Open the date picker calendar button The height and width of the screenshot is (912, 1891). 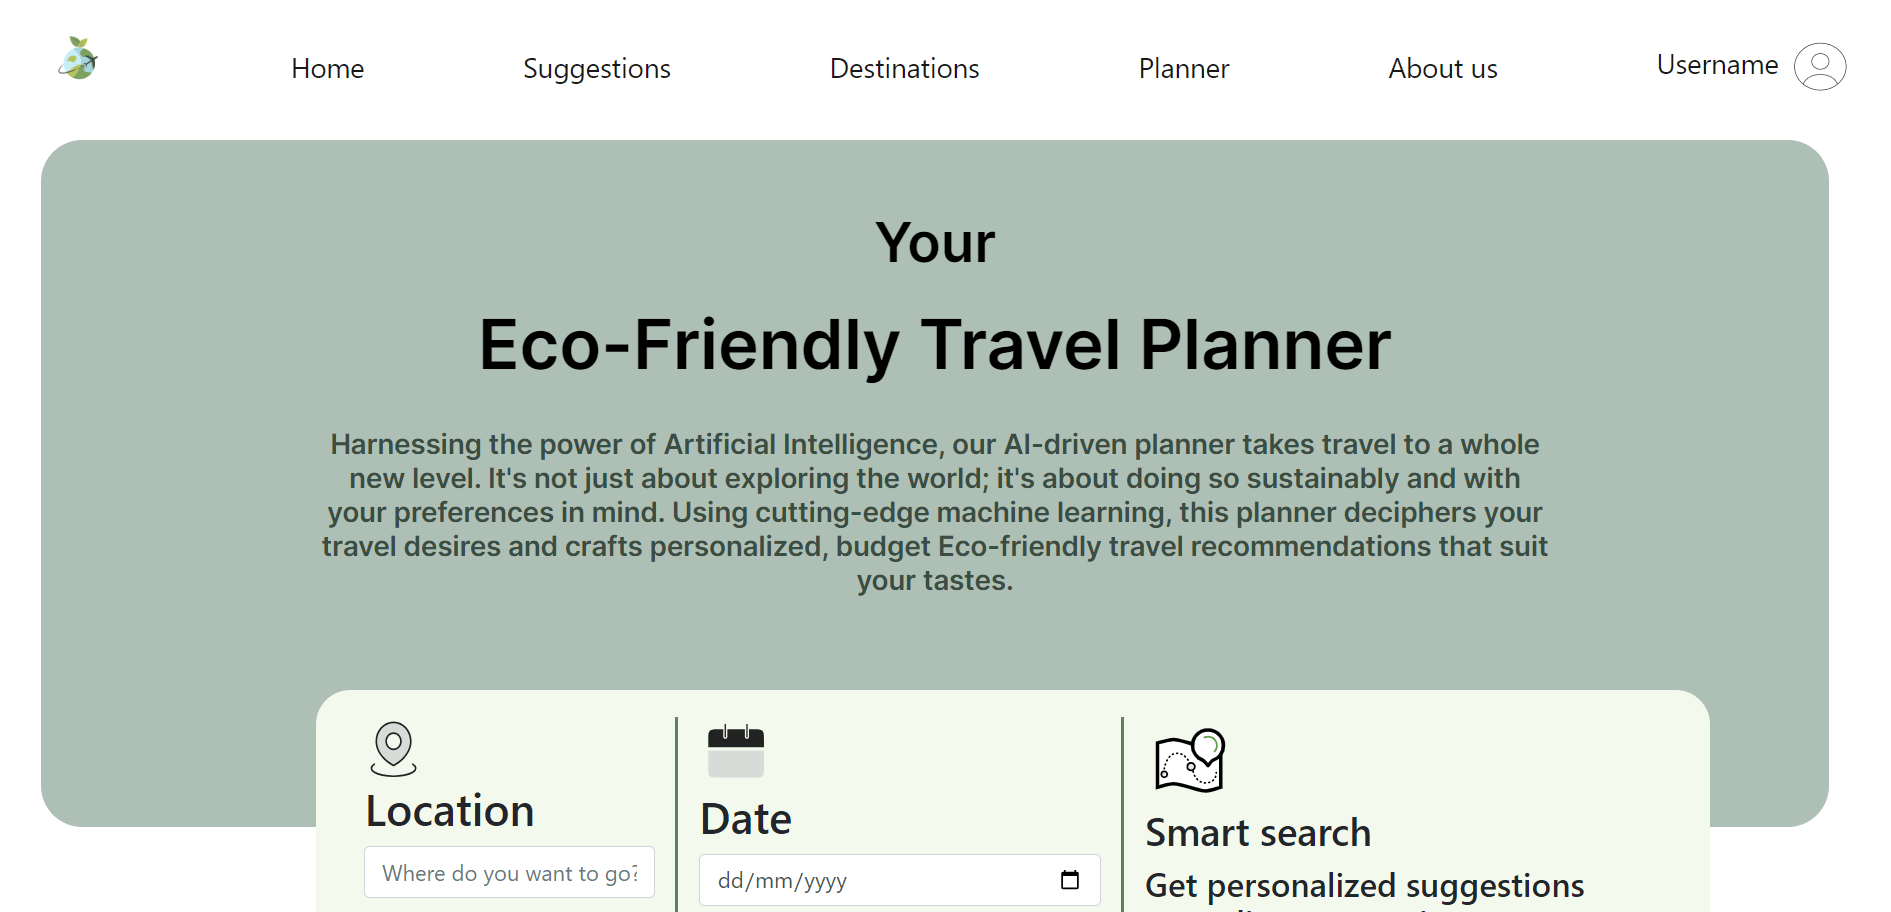tap(1069, 880)
